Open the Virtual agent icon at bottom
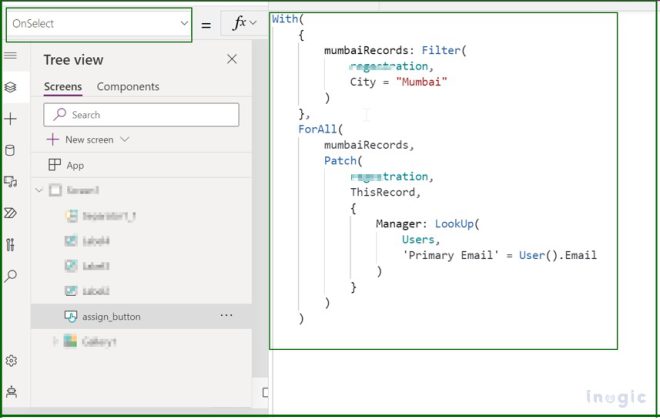The height and width of the screenshot is (420, 660). (11, 392)
